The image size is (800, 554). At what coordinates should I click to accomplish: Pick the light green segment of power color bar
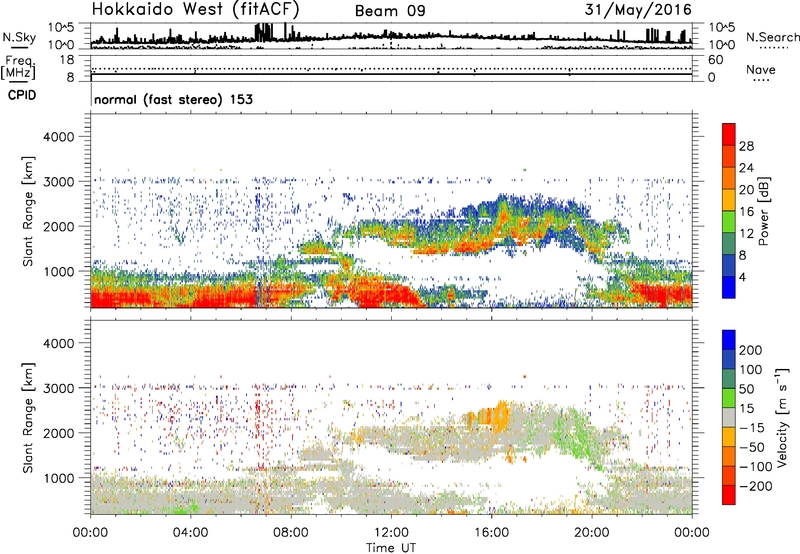[x=729, y=222]
